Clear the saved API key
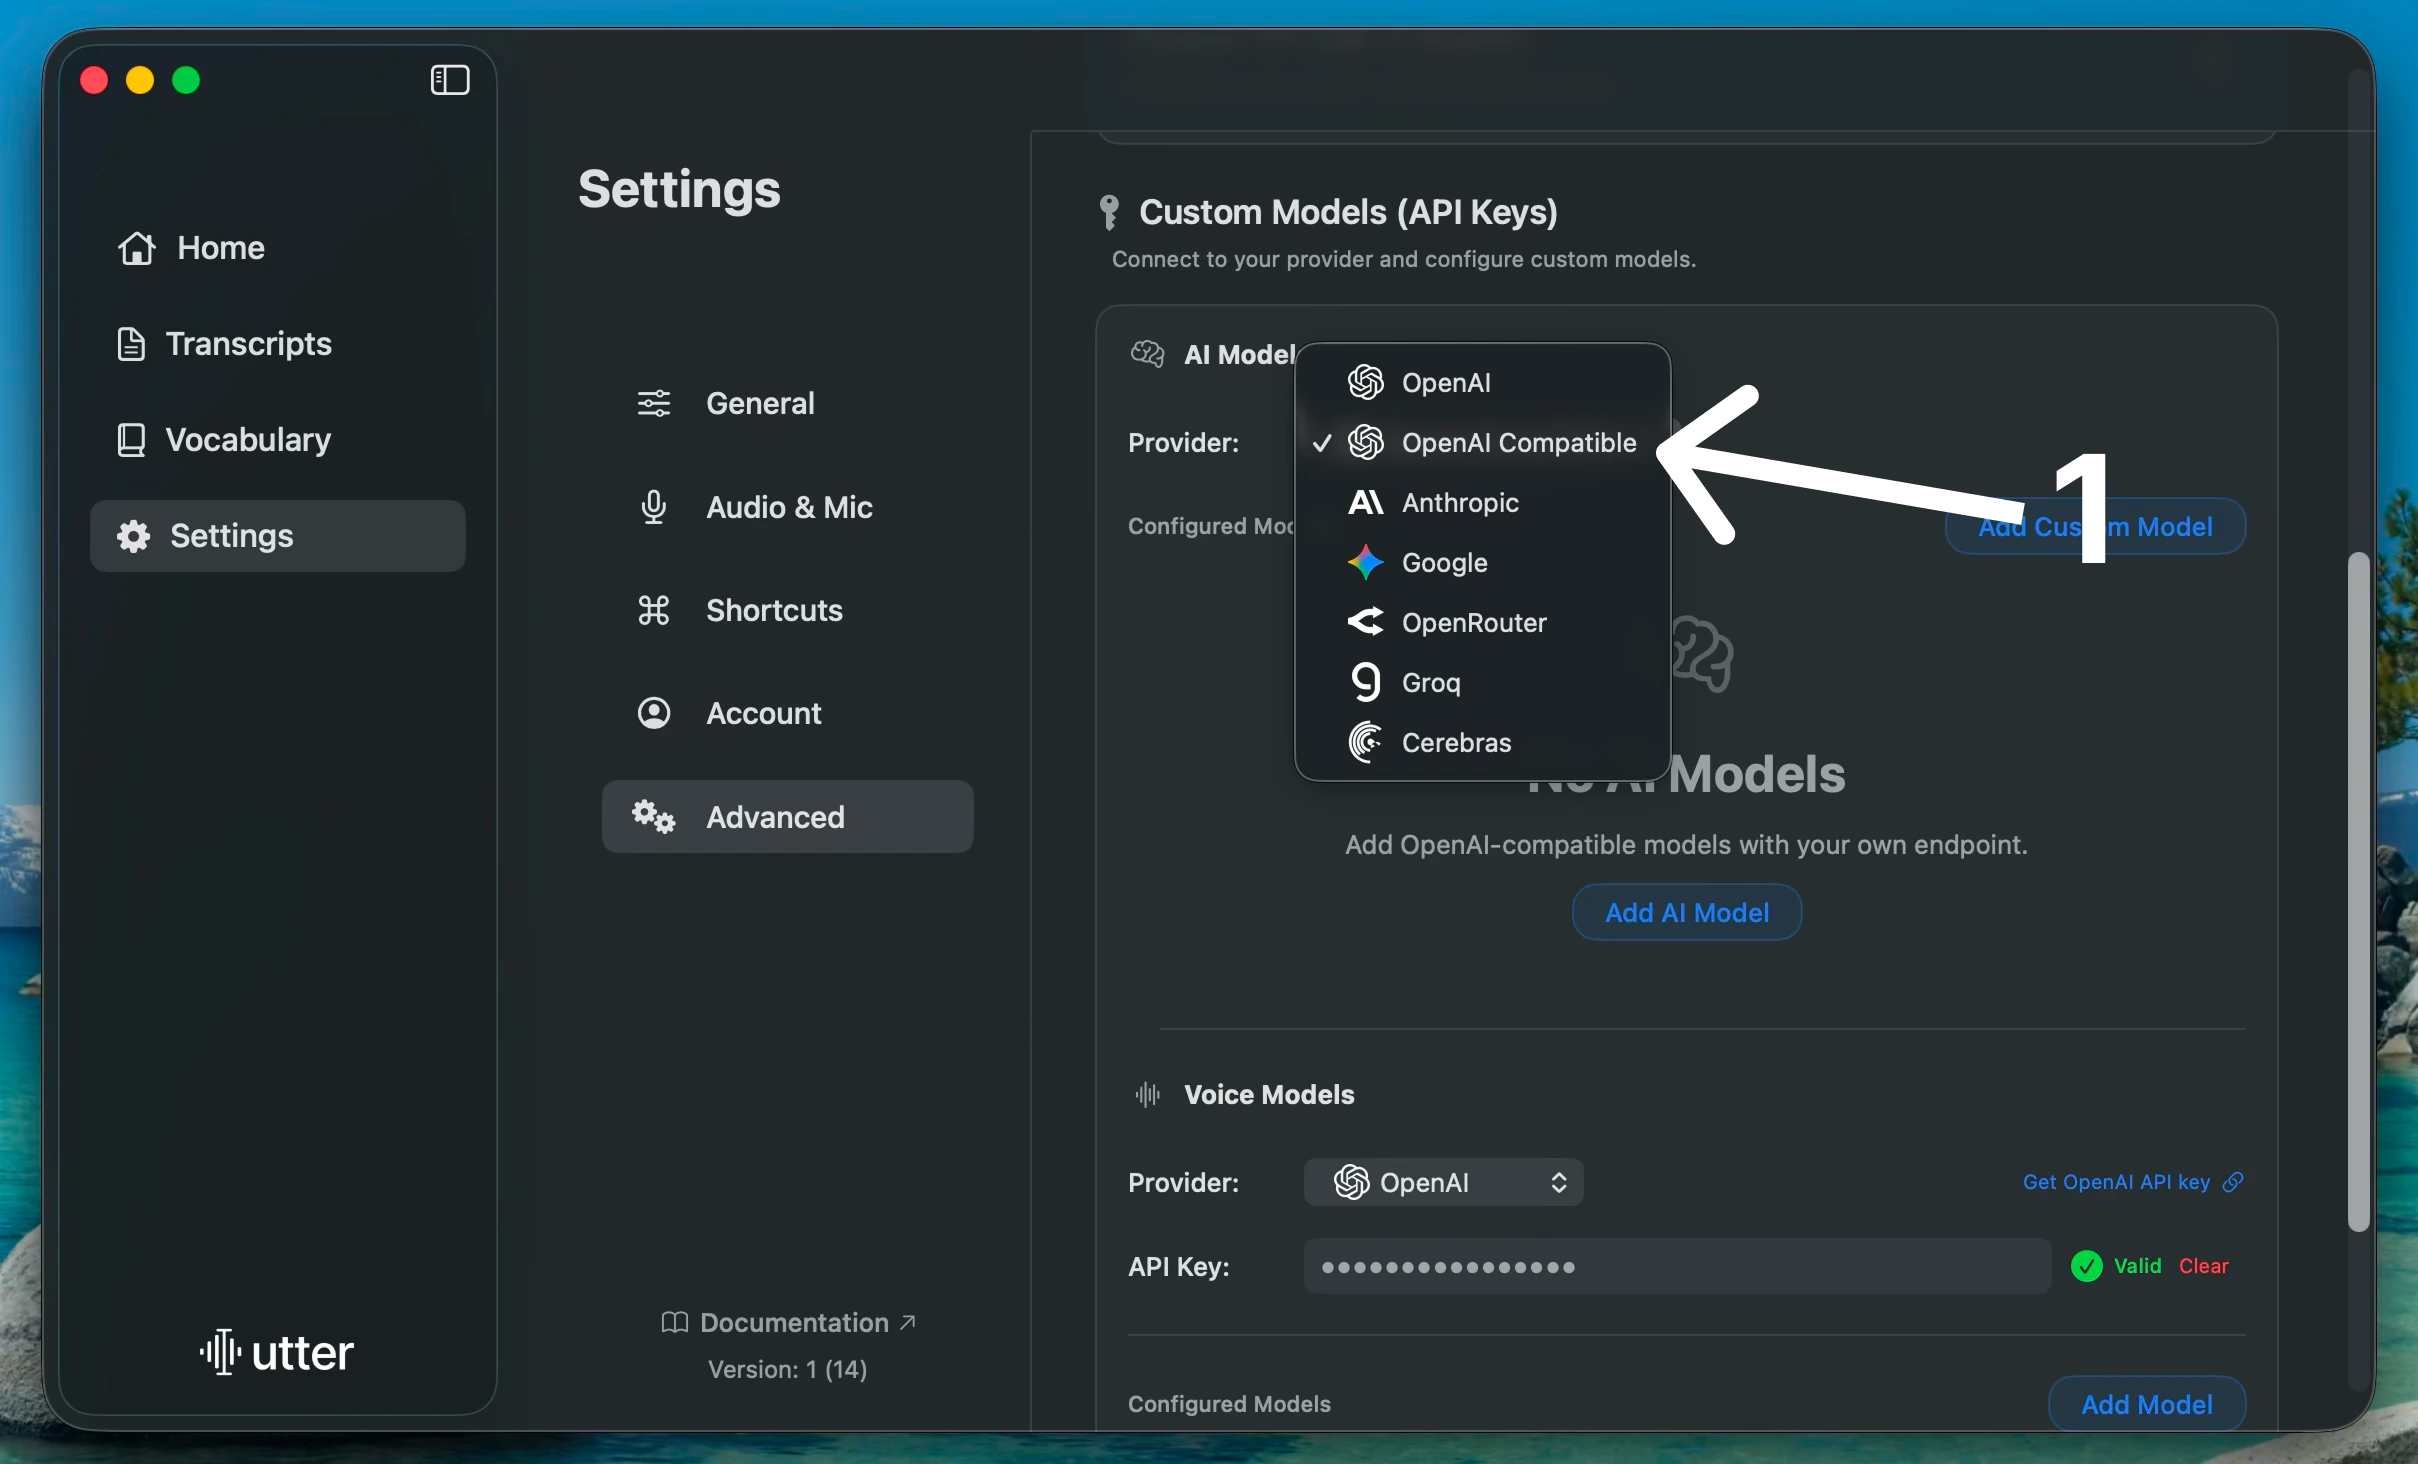 coord(2202,1265)
